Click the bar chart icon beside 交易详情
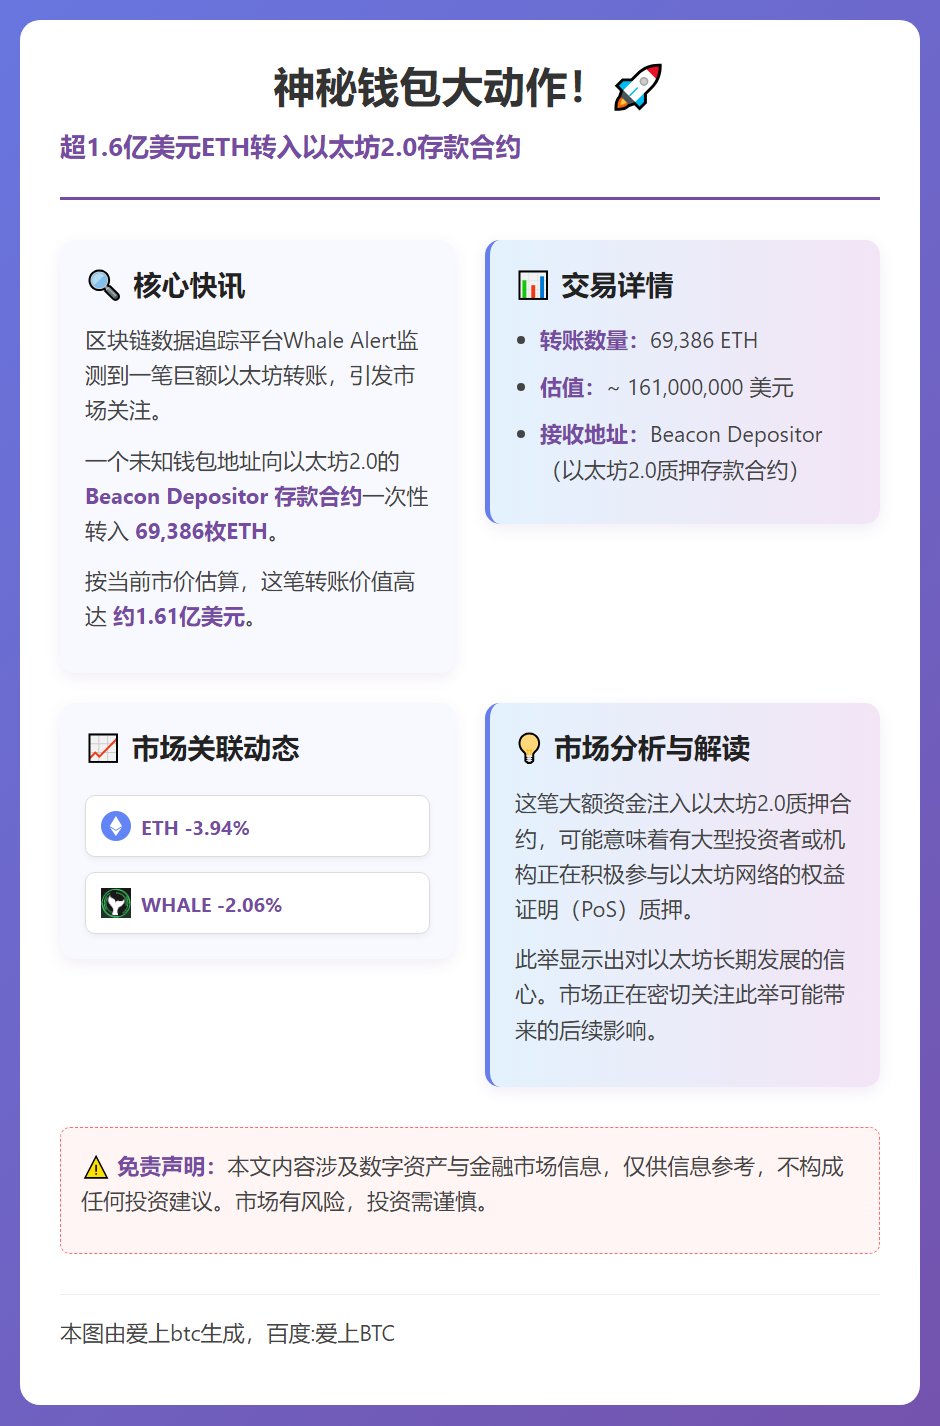The image size is (940, 1426). [533, 285]
